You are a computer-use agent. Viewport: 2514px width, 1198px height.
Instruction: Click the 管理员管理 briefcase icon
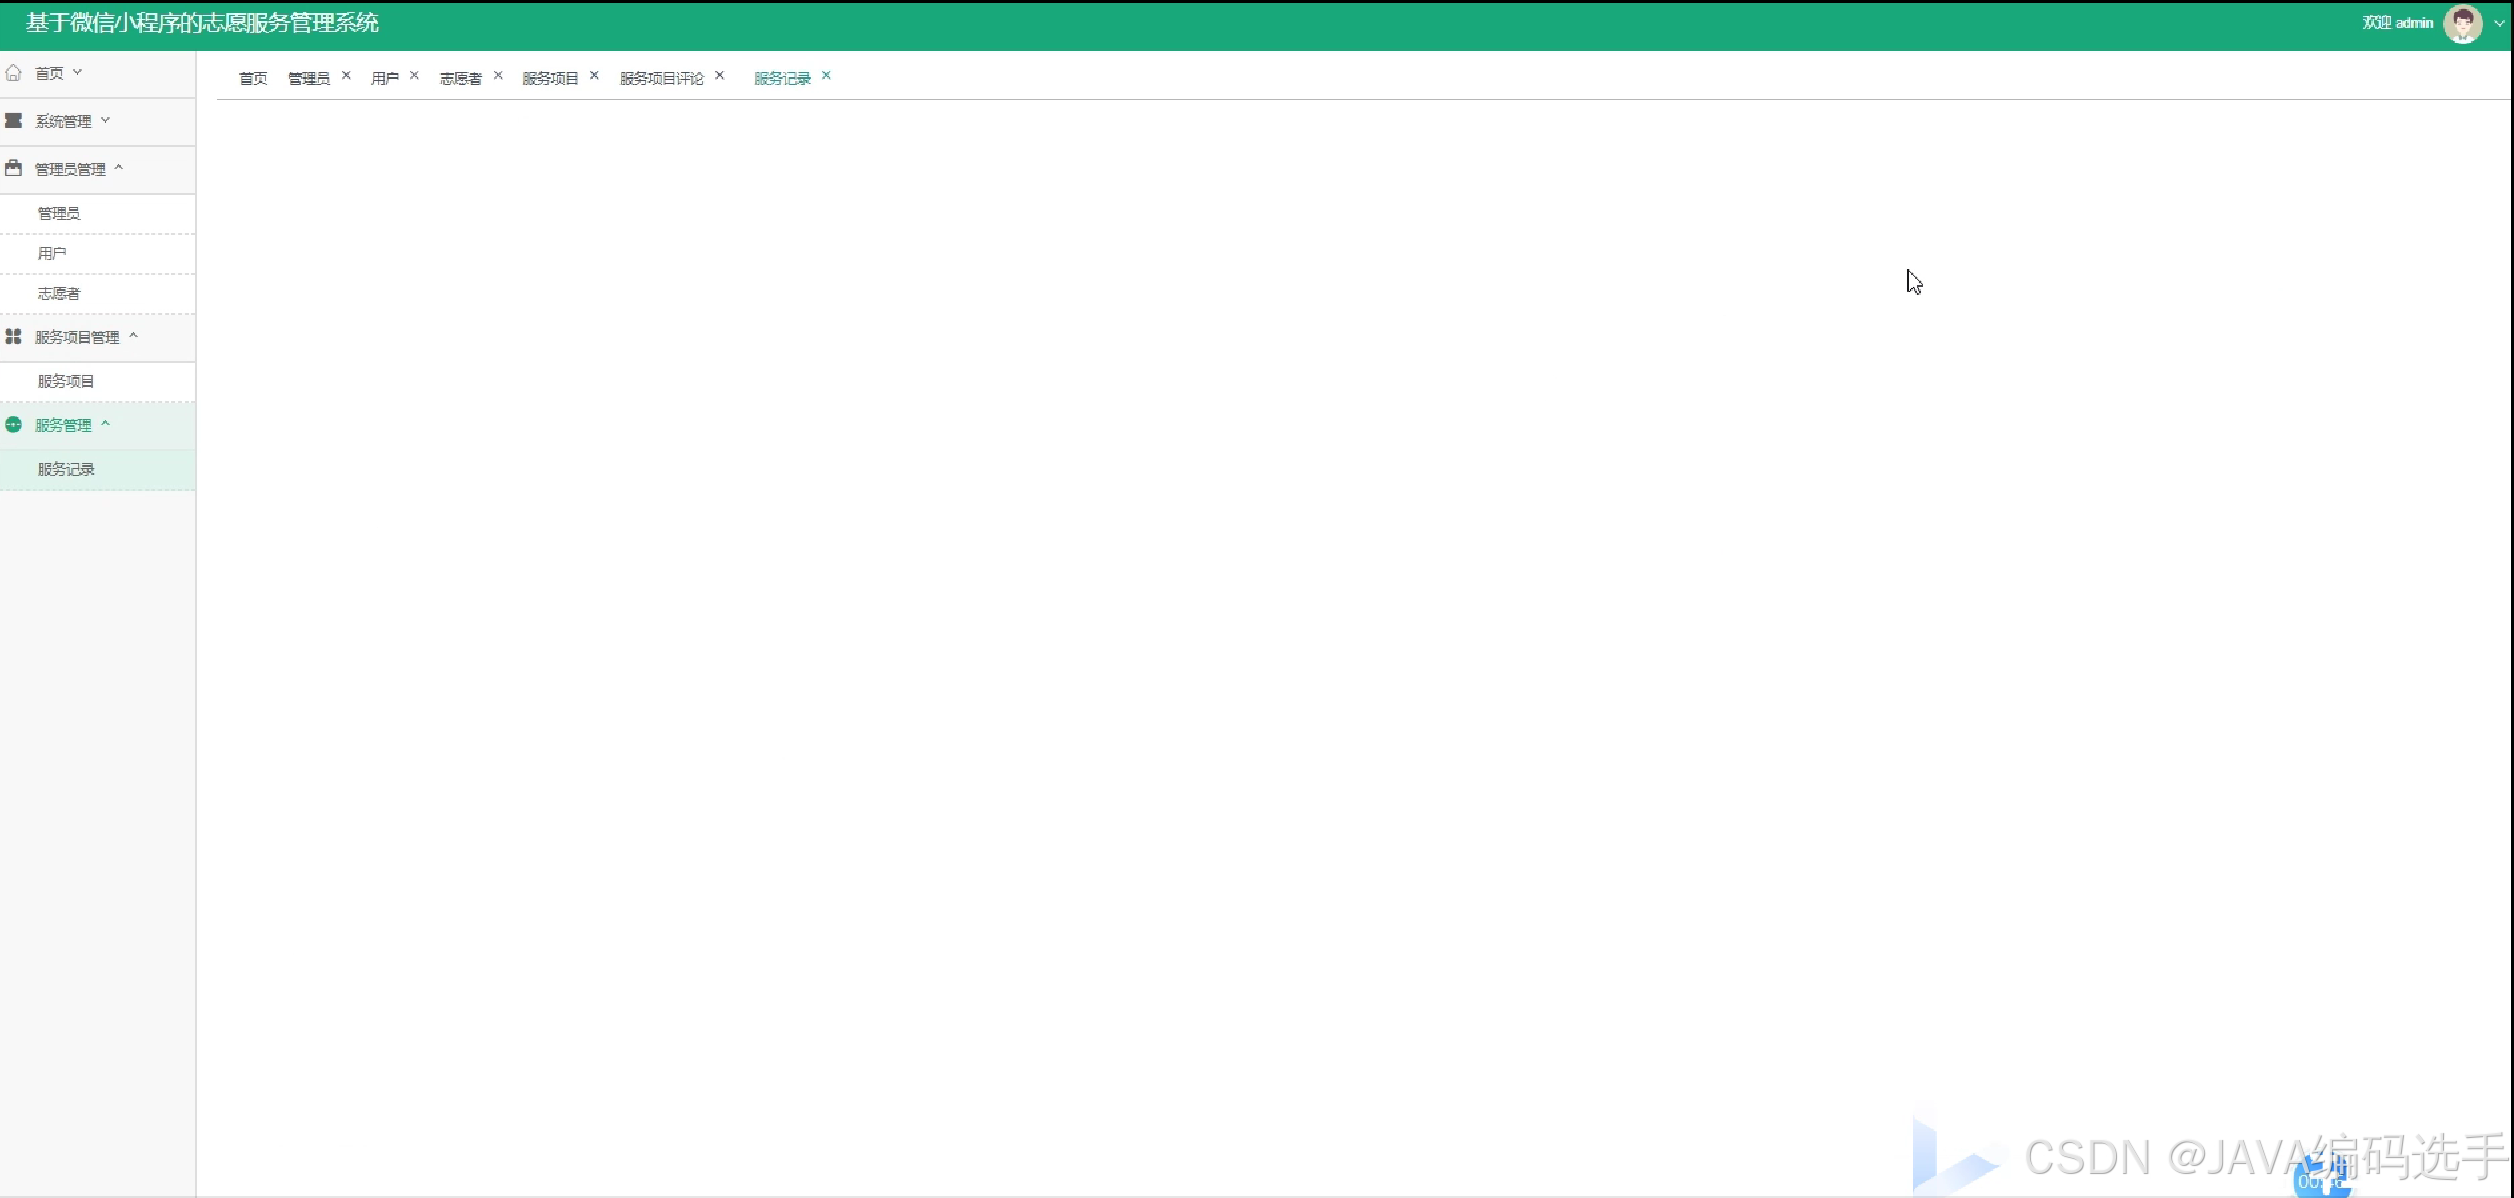click(13, 169)
